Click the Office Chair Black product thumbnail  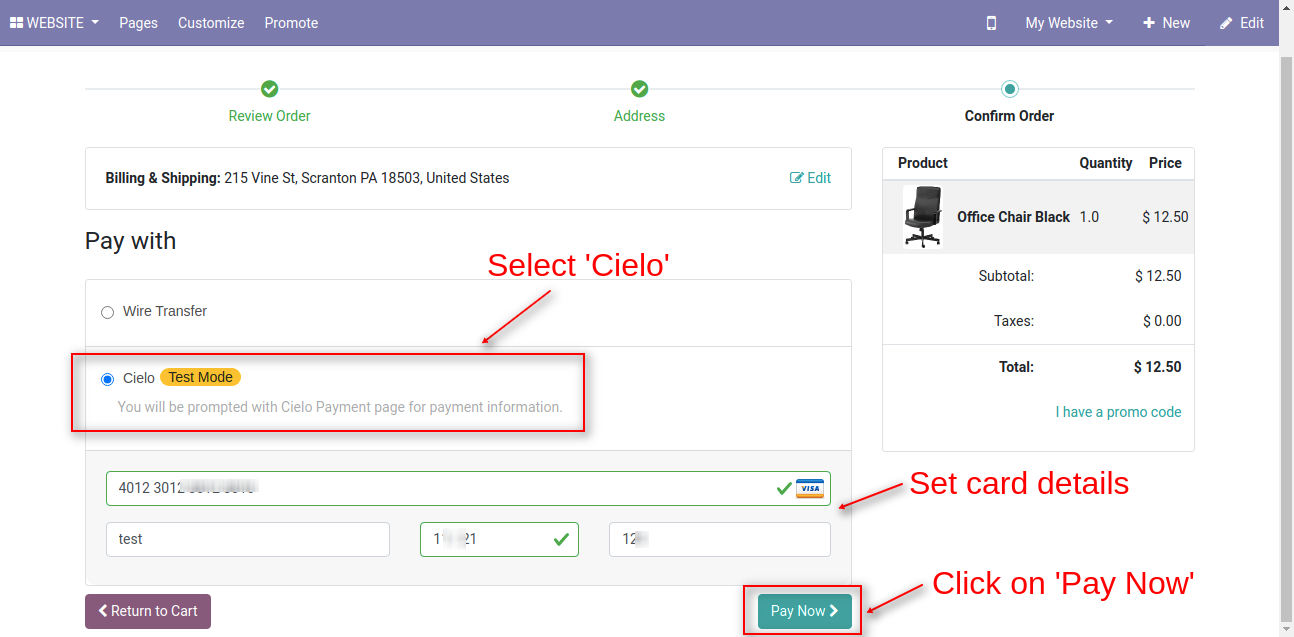point(923,217)
